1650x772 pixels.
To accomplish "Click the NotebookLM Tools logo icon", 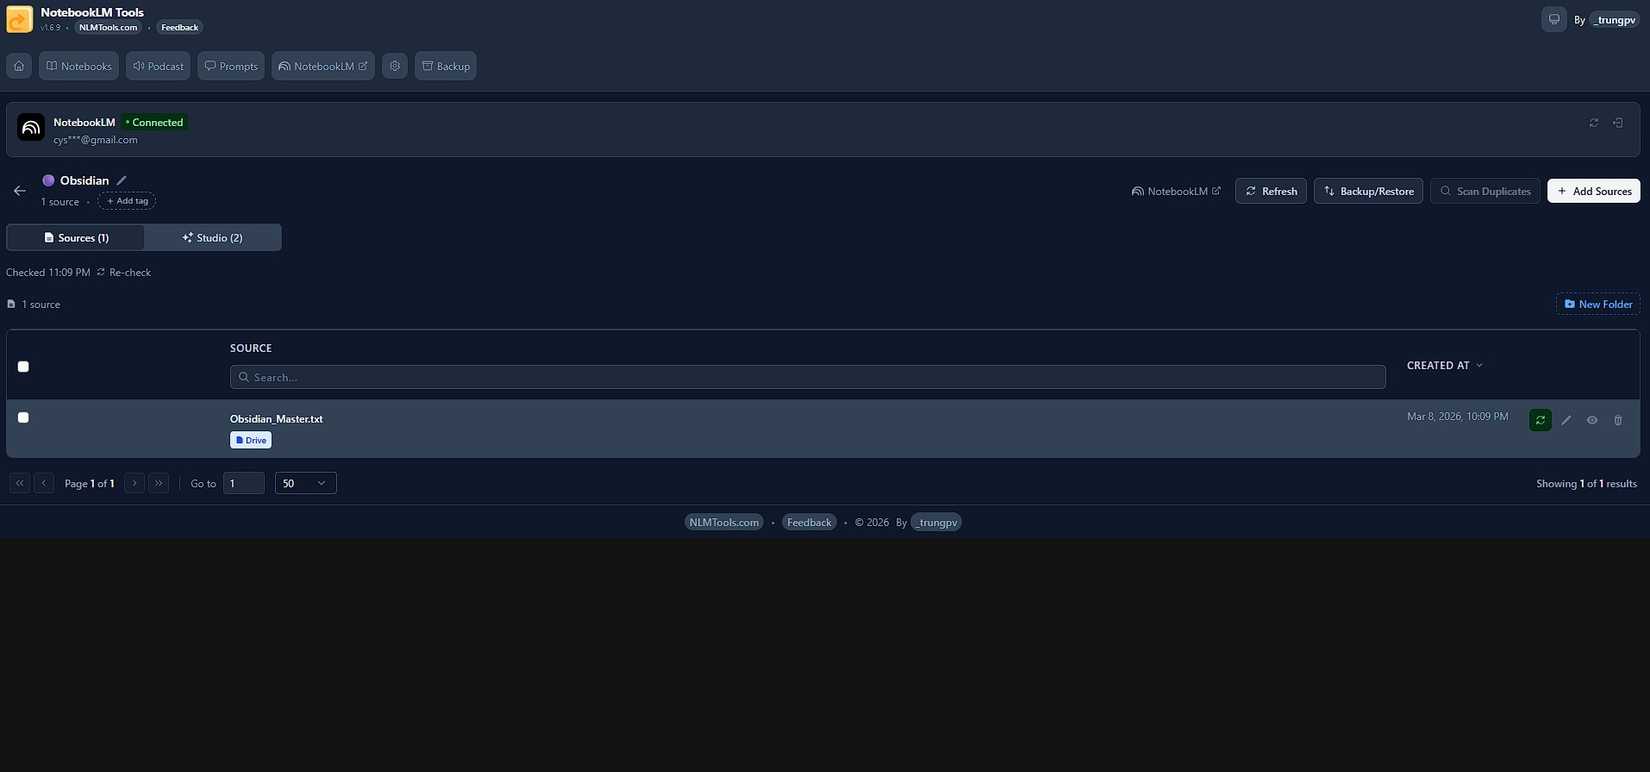I will pyautogui.click(x=20, y=19).
